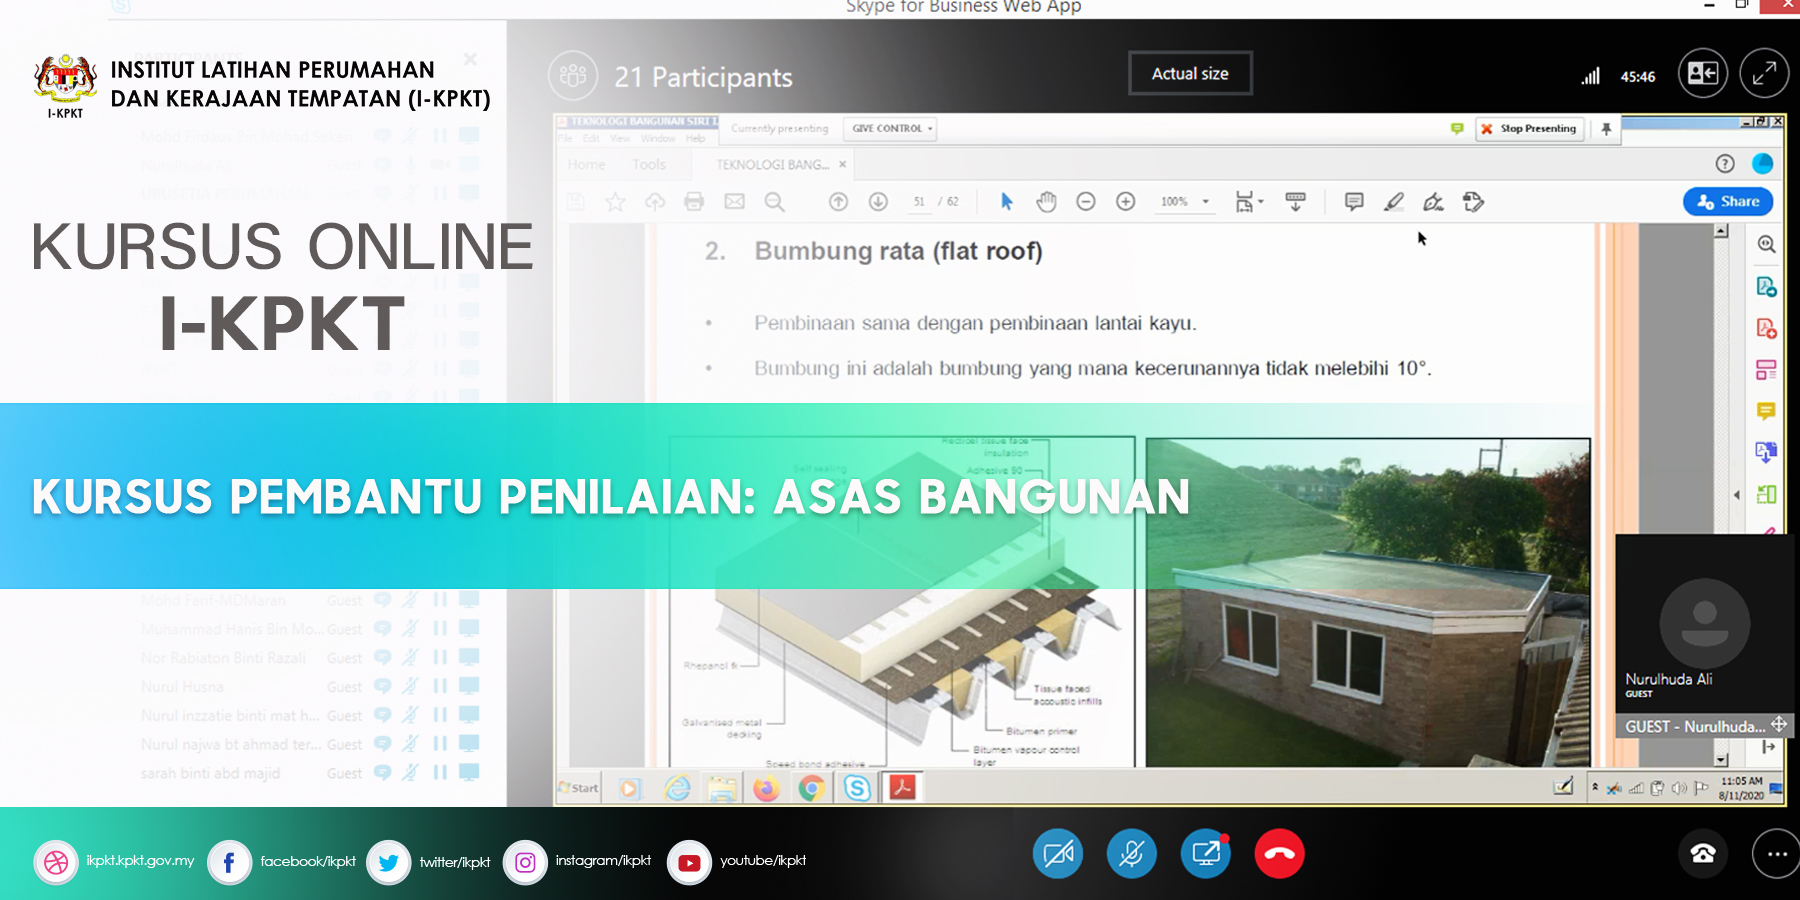
Task: Open Skype on shared taskbar
Action: click(x=857, y=788)
